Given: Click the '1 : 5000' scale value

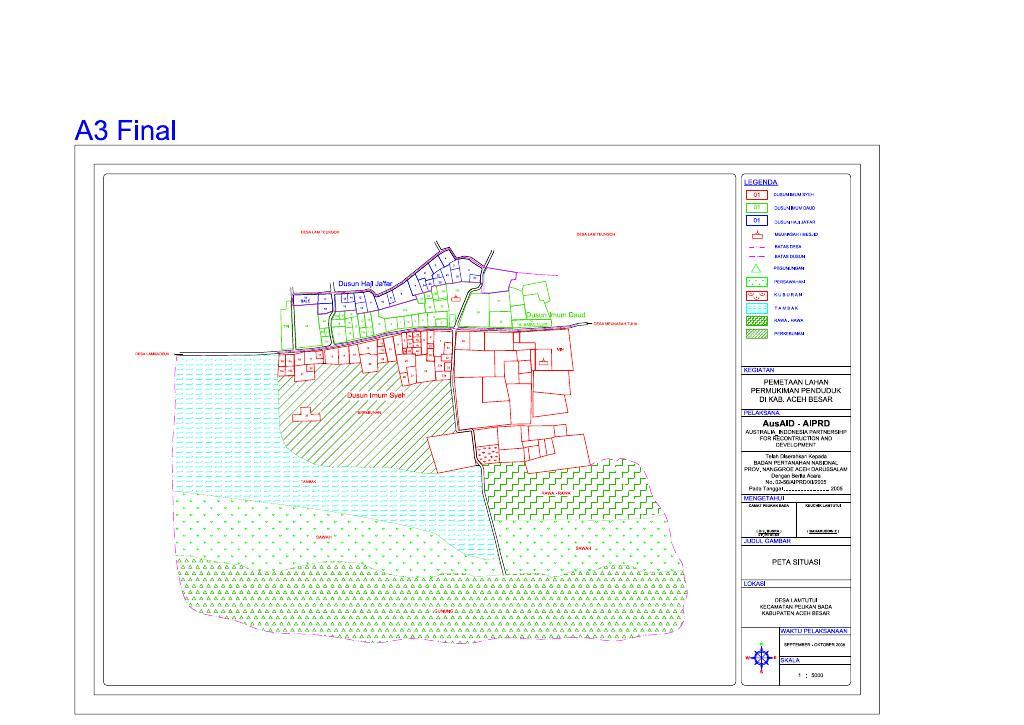Looking at the screenshot, I should click(810, 675).
